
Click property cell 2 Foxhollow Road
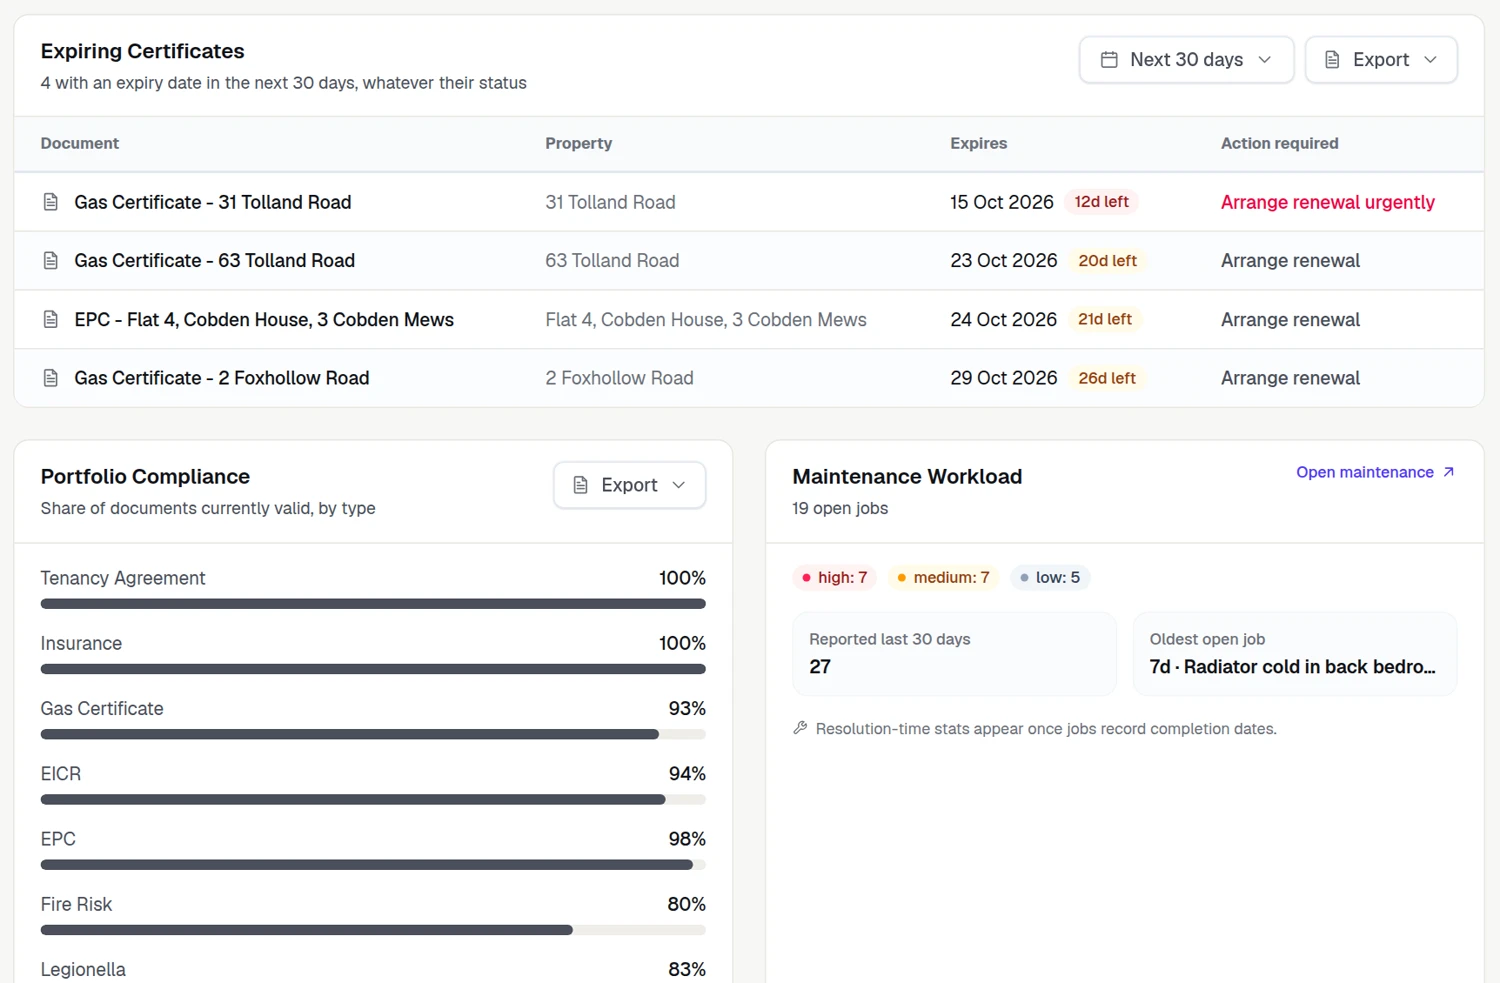point(619,378)
